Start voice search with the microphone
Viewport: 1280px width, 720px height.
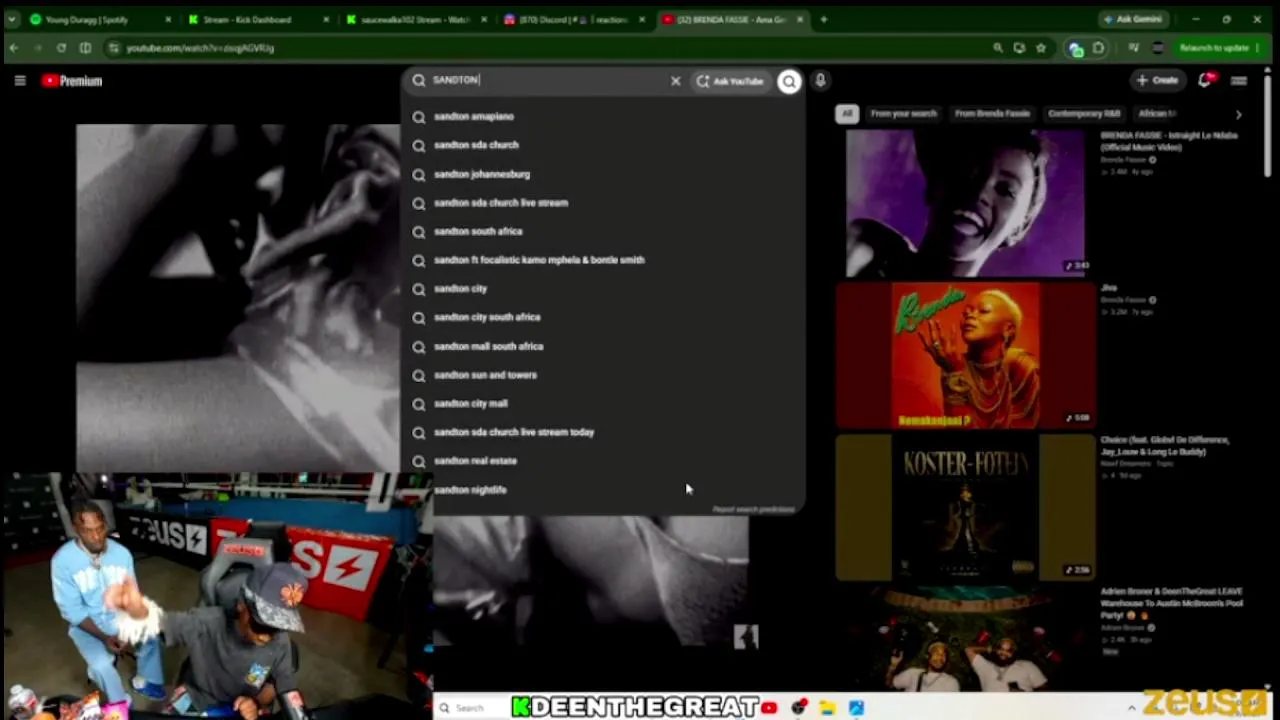(x=820, y=81)
